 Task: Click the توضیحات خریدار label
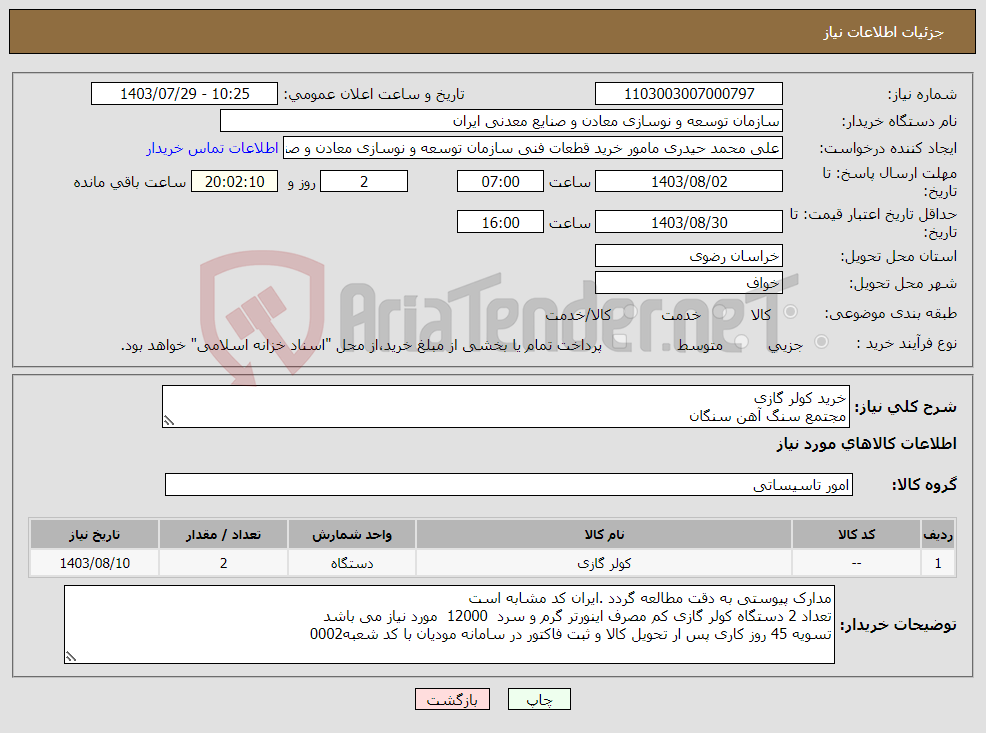pos(898,624)
